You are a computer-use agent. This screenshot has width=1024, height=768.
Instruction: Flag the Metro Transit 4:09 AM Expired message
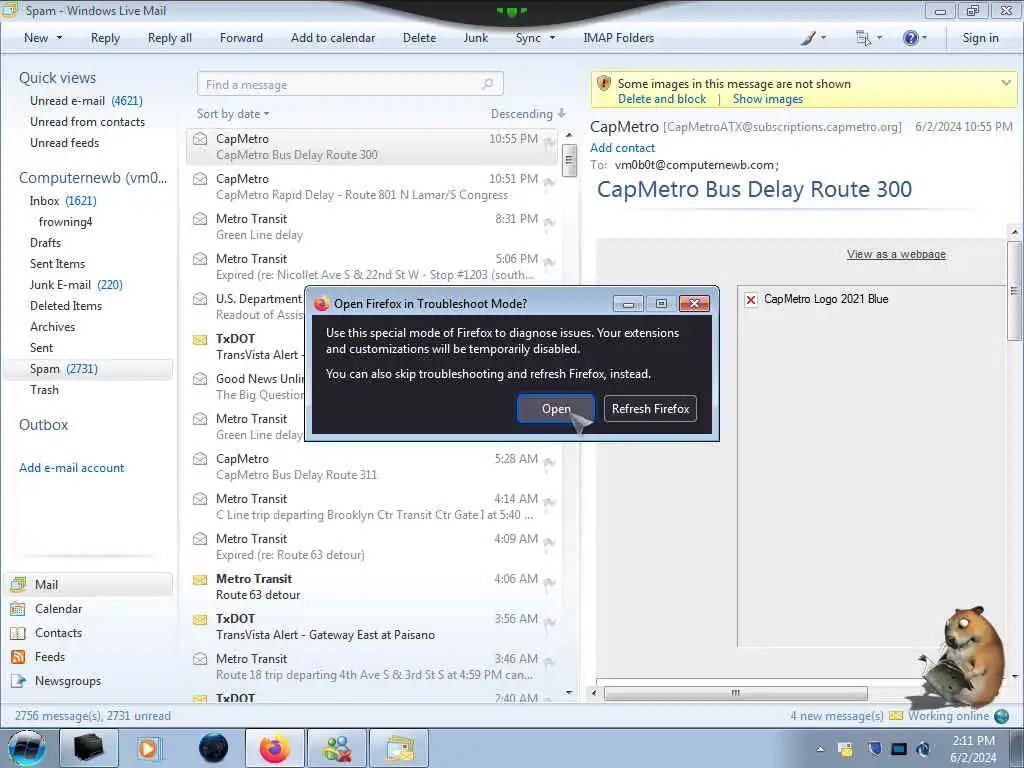pos(549,542)
